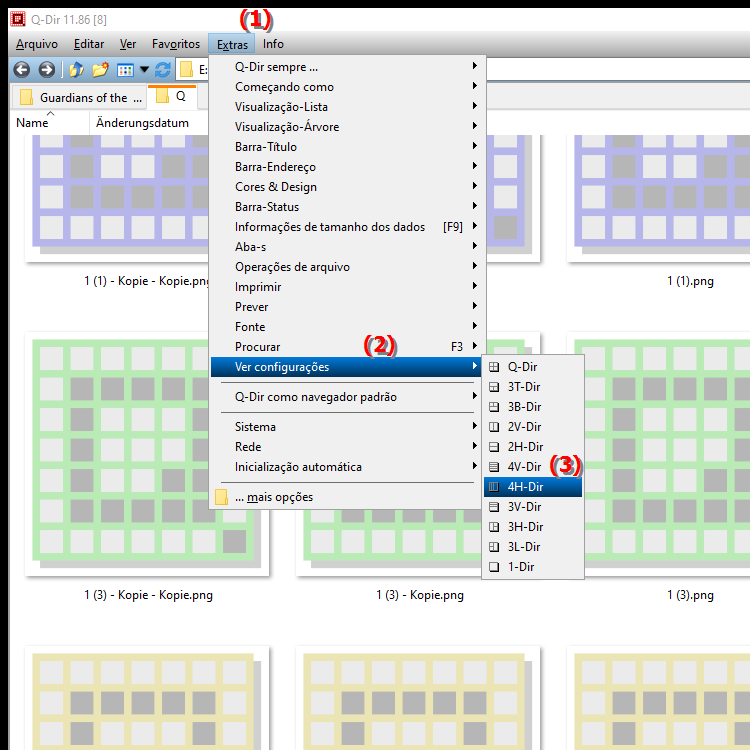Switch to the Guardians of the ... tab
This screenshot has width=750, height=750.
point(79,98)
